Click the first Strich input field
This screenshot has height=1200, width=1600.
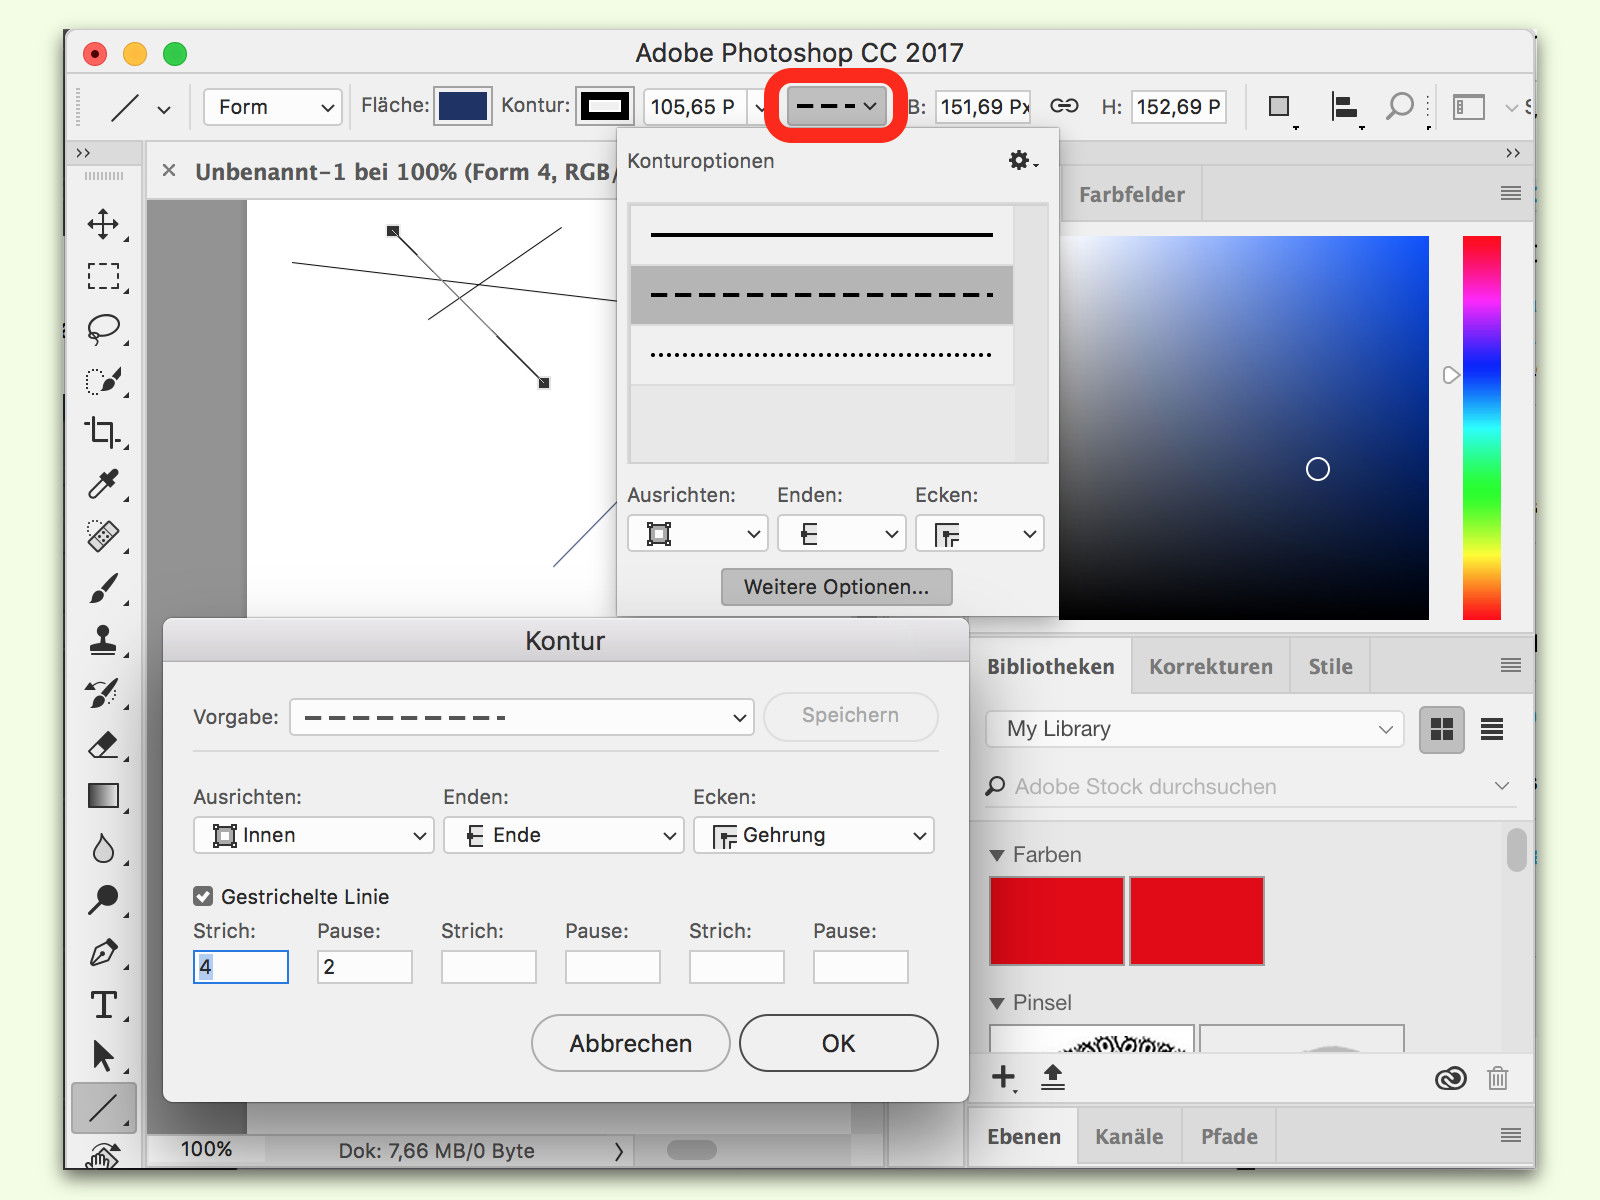(241, 967)
